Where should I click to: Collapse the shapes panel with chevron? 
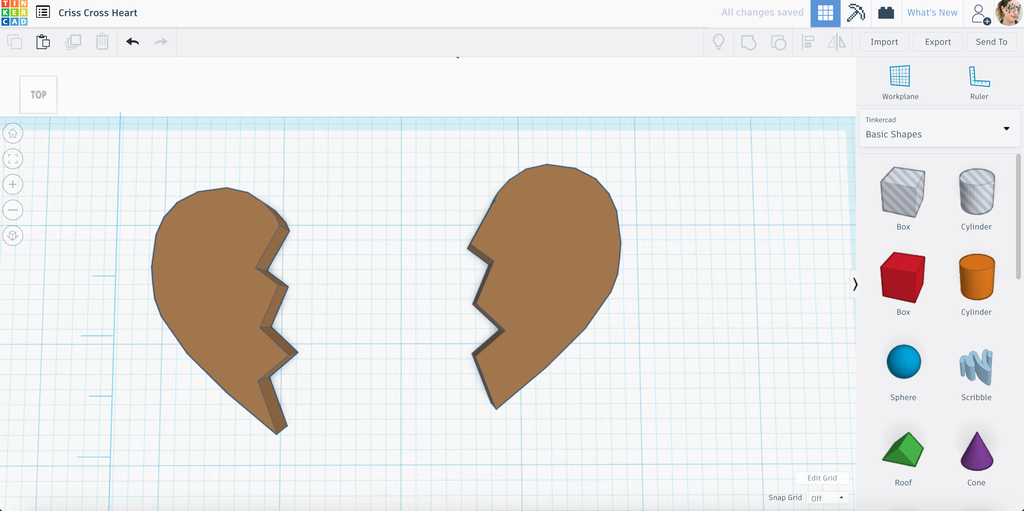point(855,284)
